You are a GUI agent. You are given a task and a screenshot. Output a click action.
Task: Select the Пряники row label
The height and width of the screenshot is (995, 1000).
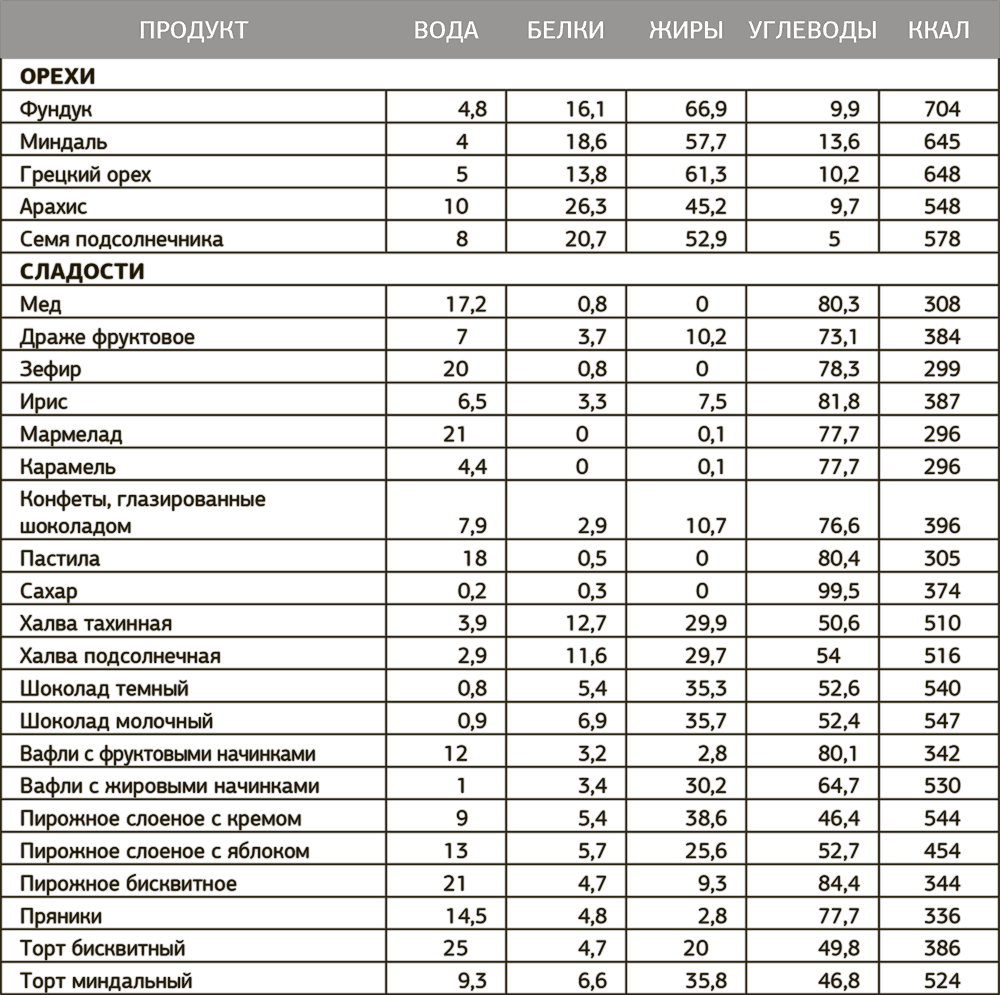(61, 917)
